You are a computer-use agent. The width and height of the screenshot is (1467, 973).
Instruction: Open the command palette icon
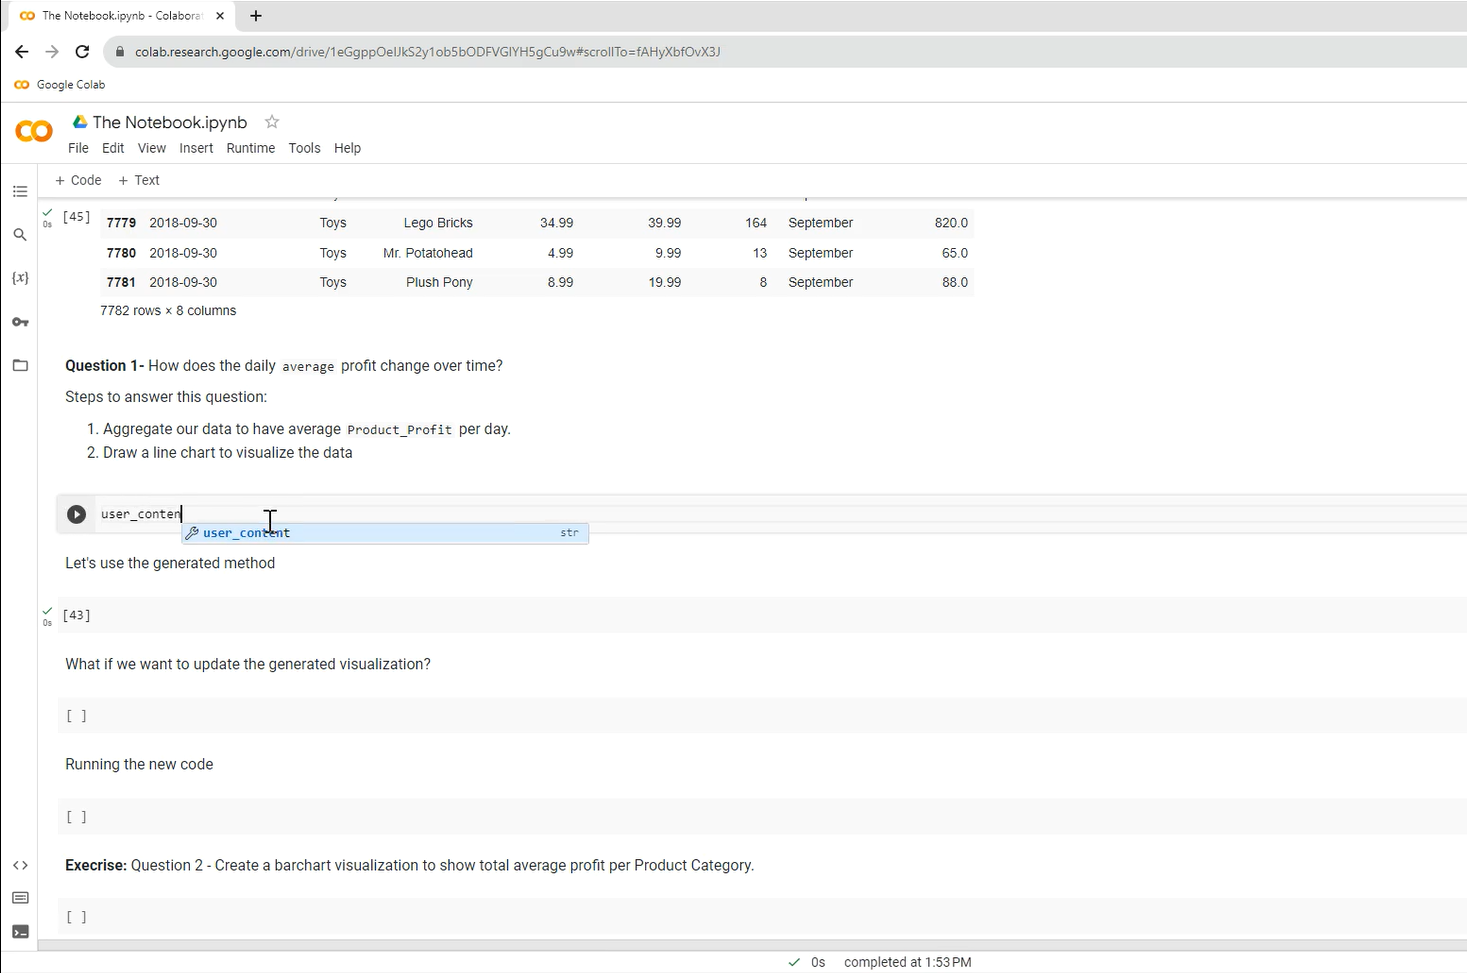[x=20, y=898]
